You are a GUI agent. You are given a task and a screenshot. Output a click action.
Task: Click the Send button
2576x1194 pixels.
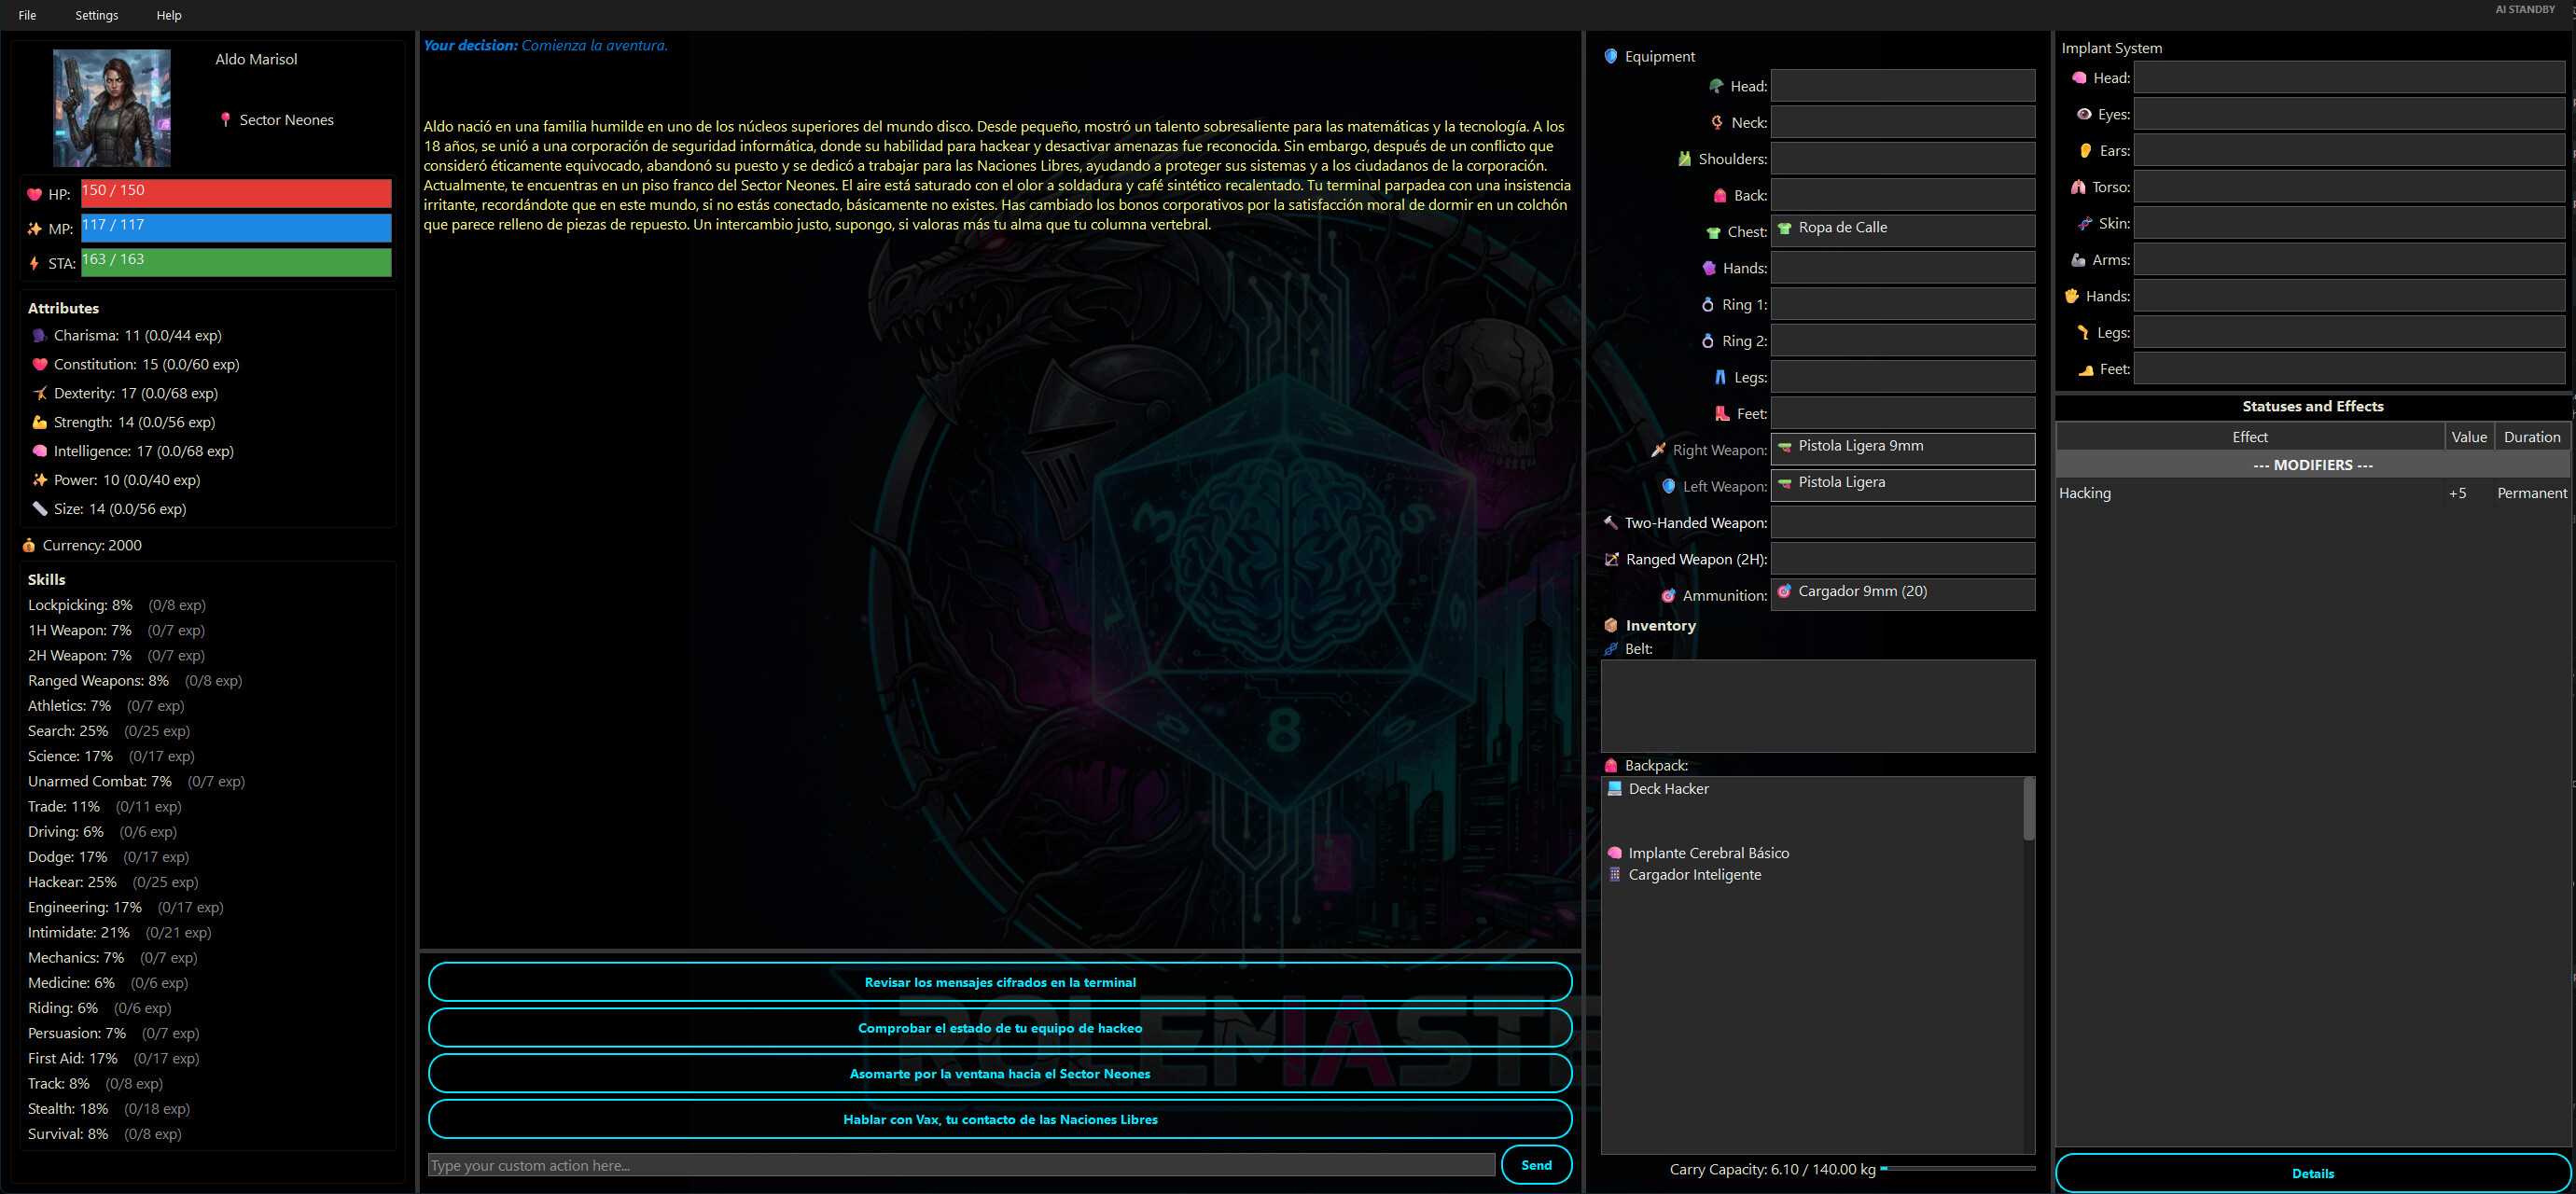pos(1536,1164)
